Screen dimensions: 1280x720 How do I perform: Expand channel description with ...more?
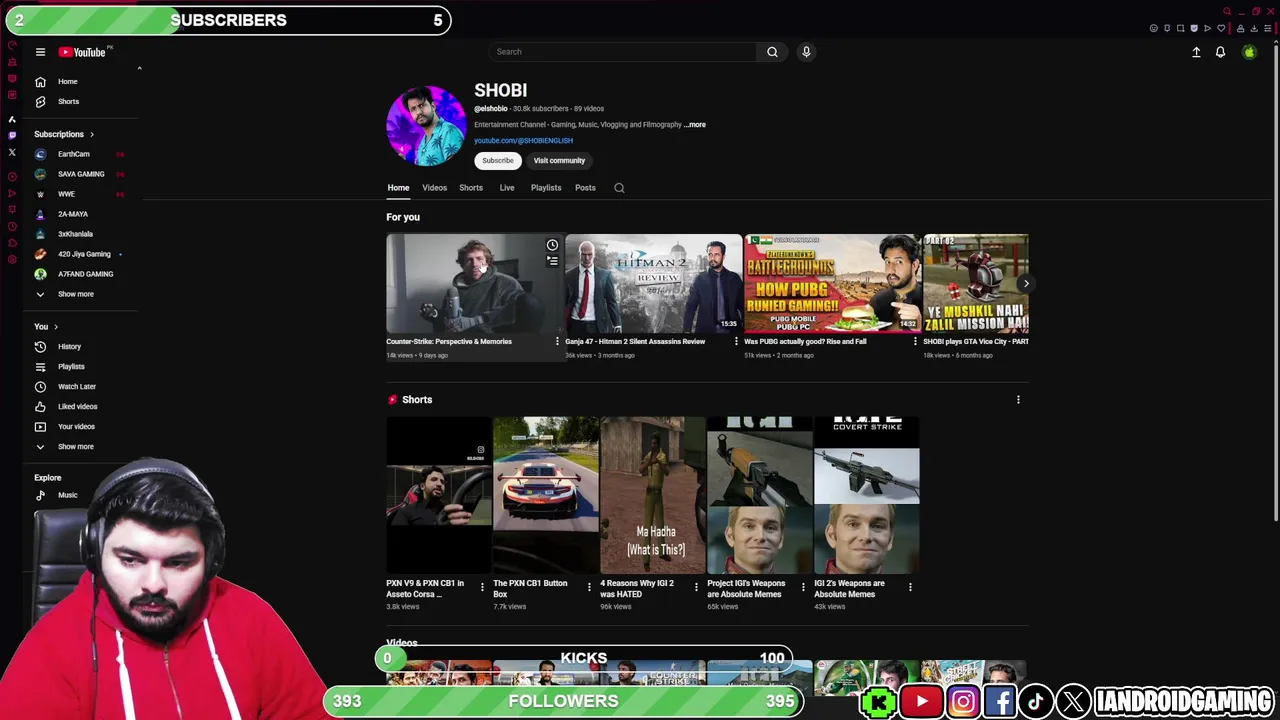(x=695, y=125)
